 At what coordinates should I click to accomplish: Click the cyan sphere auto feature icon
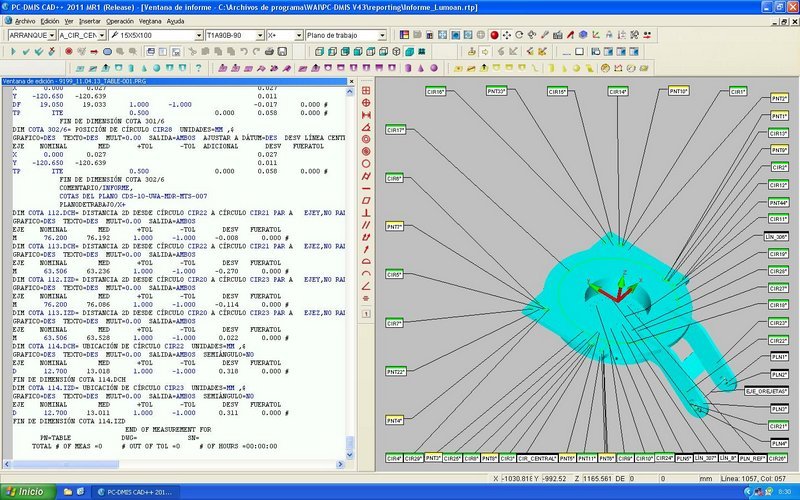pos(157,68)
